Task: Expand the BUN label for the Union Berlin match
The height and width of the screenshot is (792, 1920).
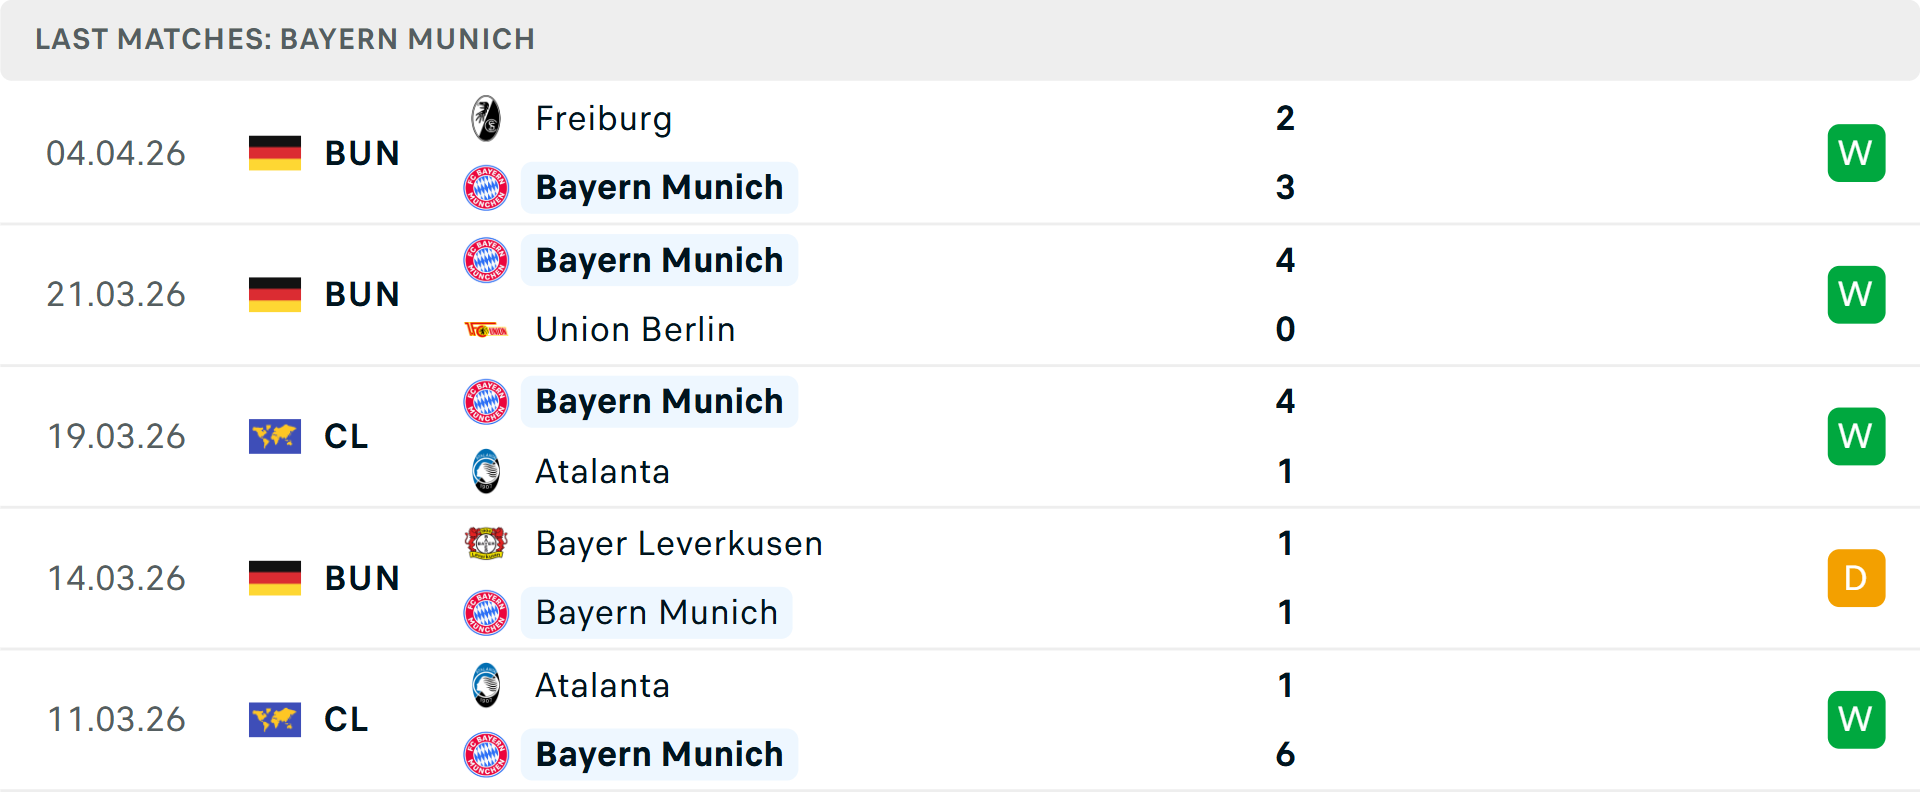Action: coord(362,294)
